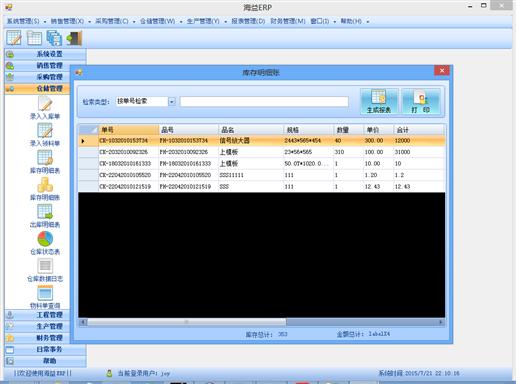Image resolution: width=516 pixels, height=384 pixels.
Task: Click the PN-2032010092326 cell
Action: coord(189,152)
